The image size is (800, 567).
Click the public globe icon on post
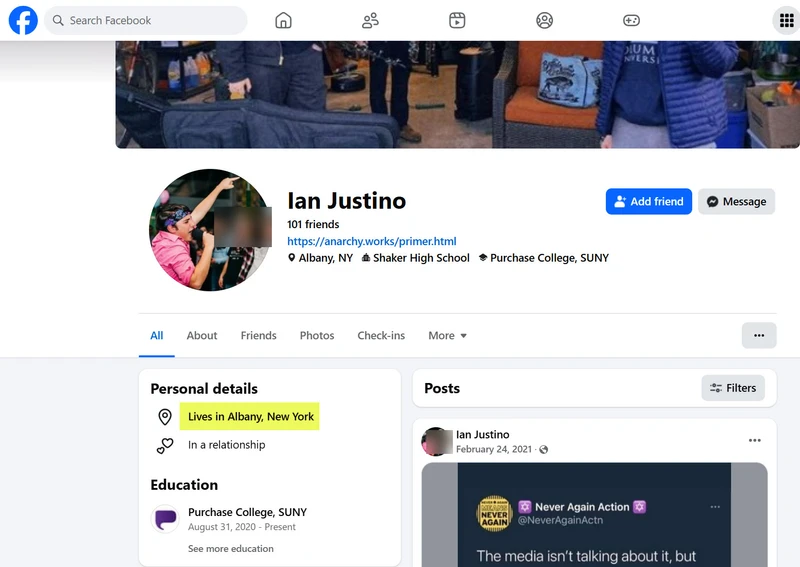[x=544, y=450]
